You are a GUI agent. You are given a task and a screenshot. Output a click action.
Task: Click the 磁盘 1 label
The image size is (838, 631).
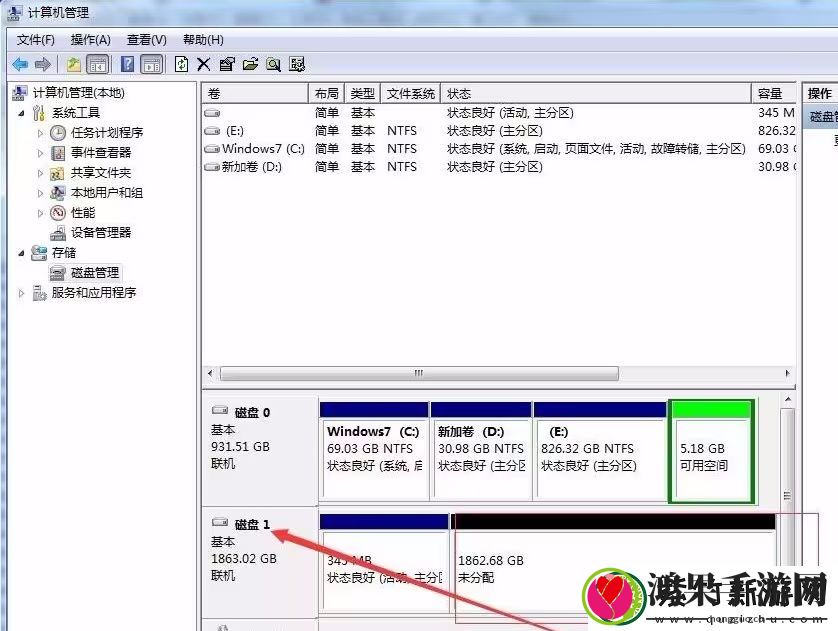252,525
